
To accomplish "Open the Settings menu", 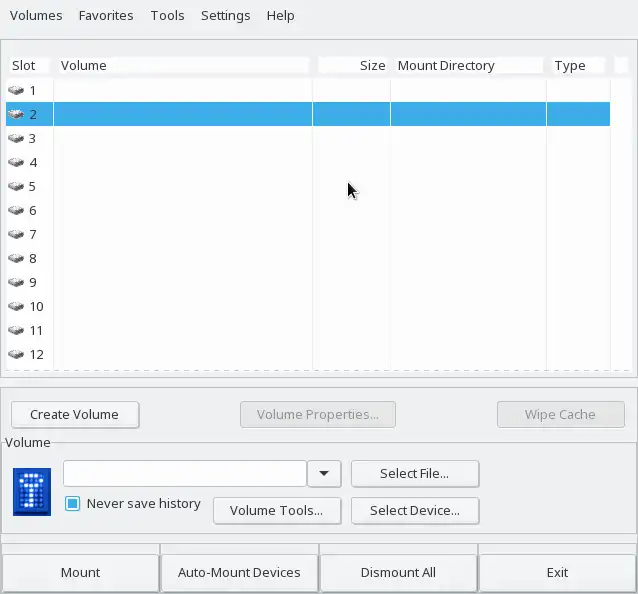I will coord(225,15).
